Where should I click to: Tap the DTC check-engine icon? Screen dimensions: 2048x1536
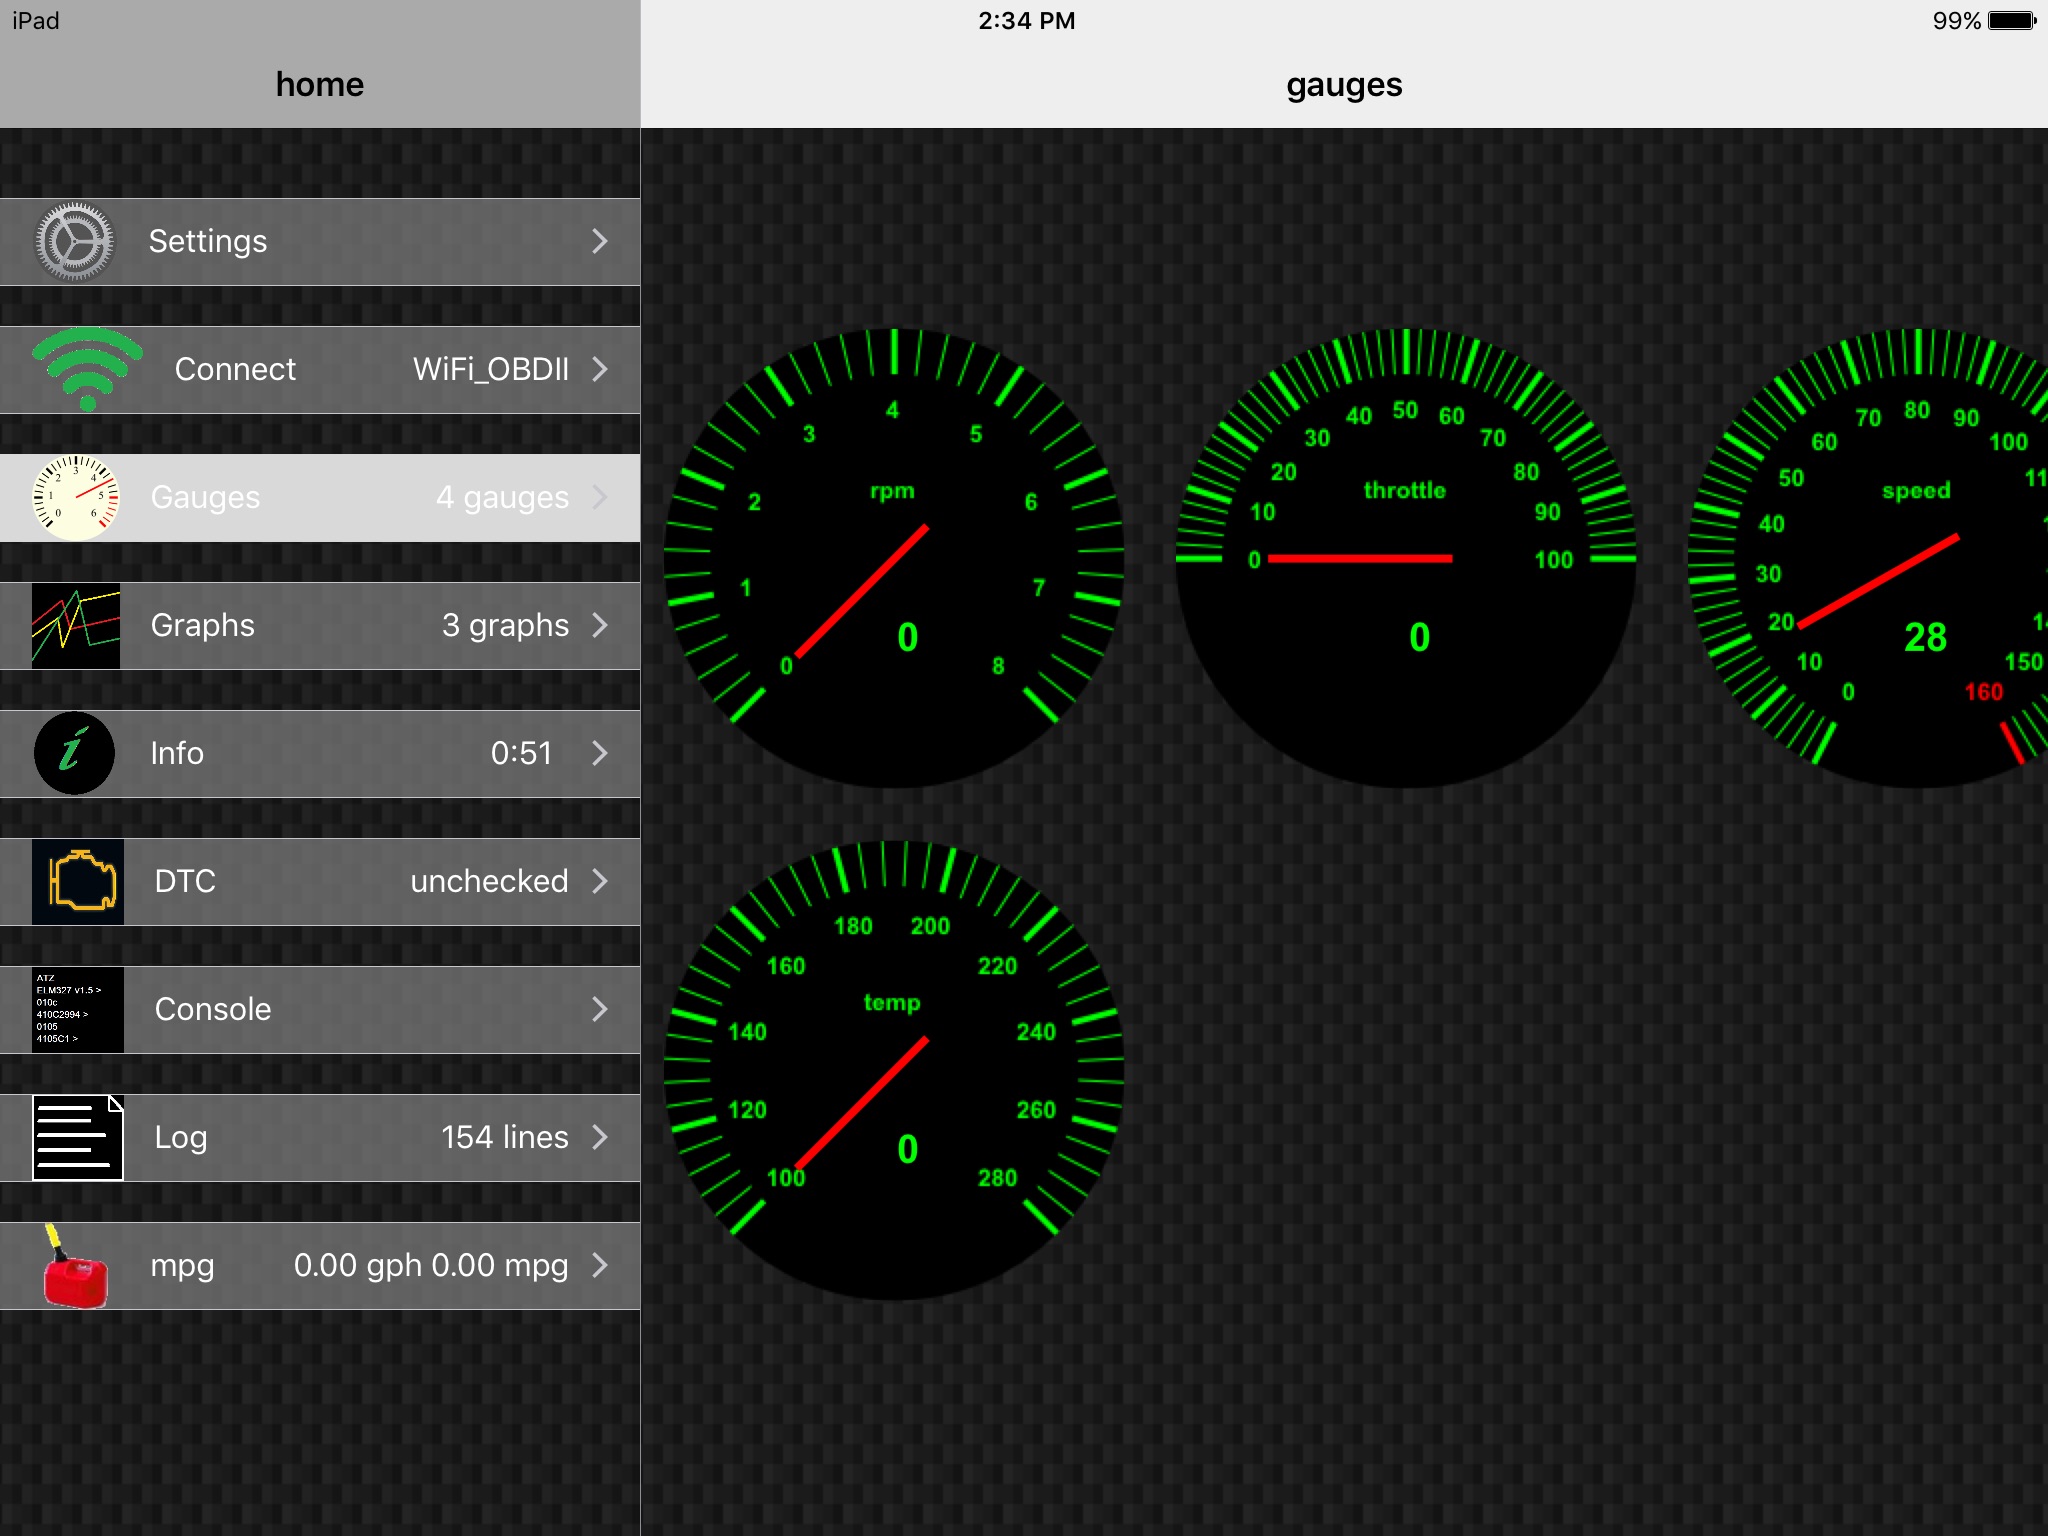coord(78,881)
